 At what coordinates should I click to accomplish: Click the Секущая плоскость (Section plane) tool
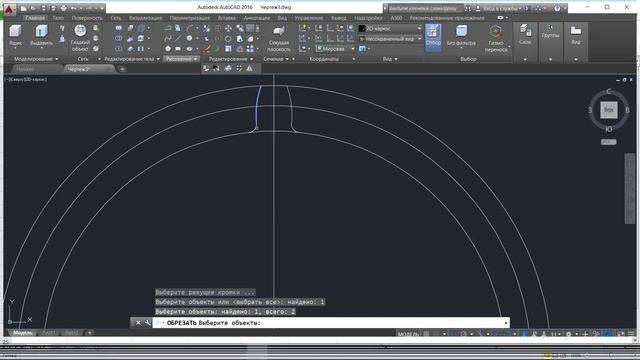click(279, 38)
